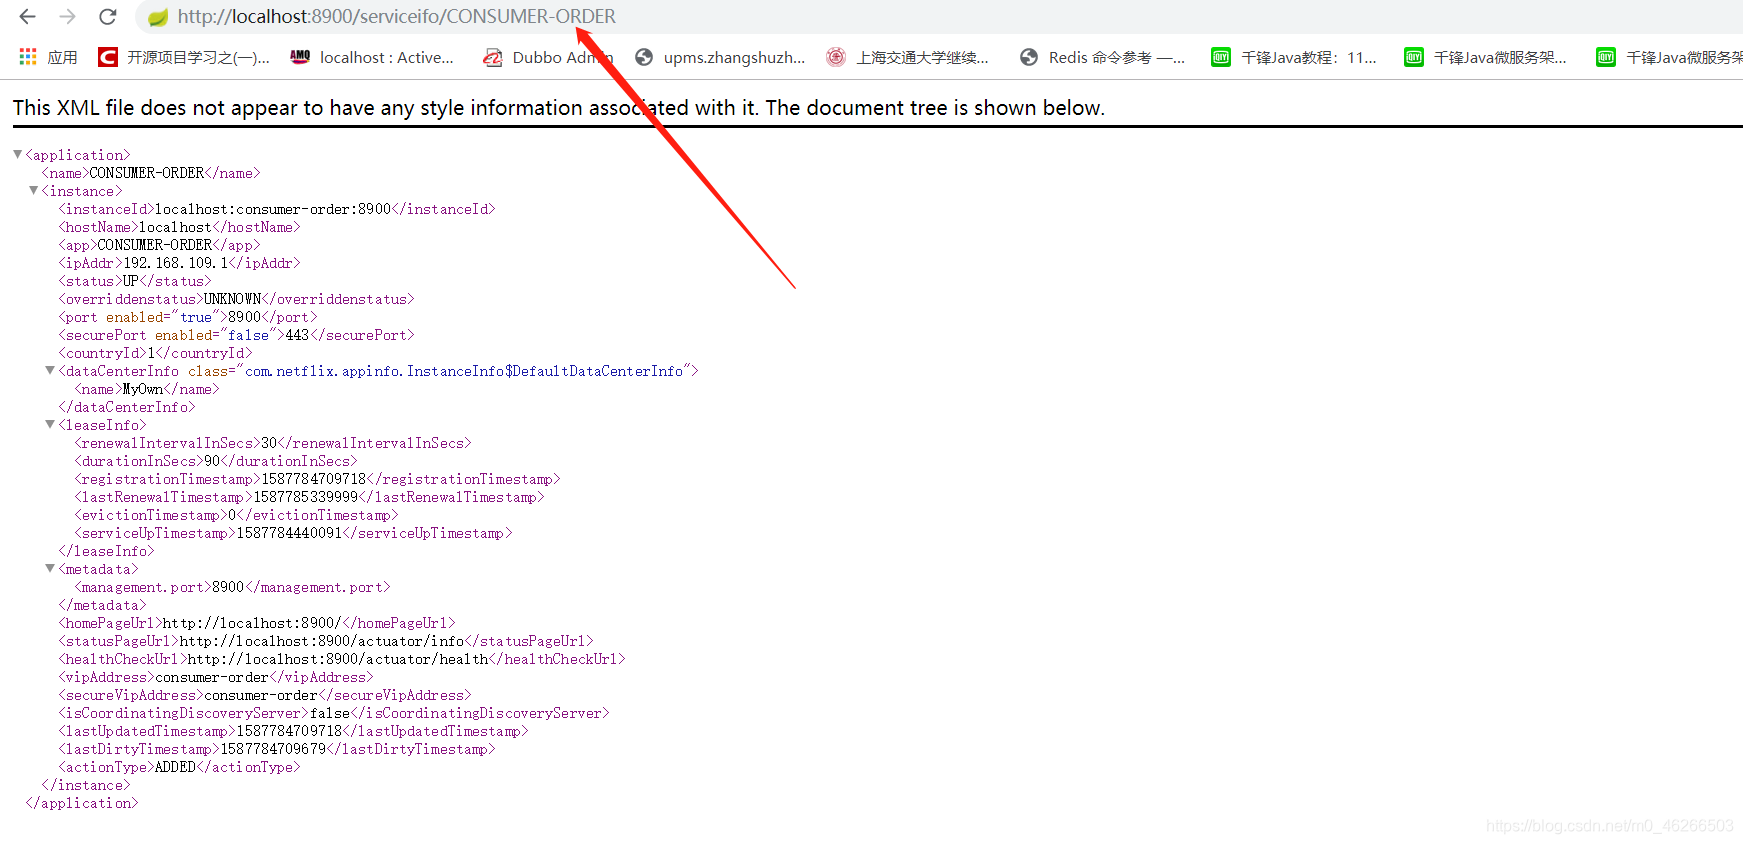This screenshot has height=844, width=1743.
Task: Click serviceUpTimestamp value 1587784440091
Action: pos(289,533)
